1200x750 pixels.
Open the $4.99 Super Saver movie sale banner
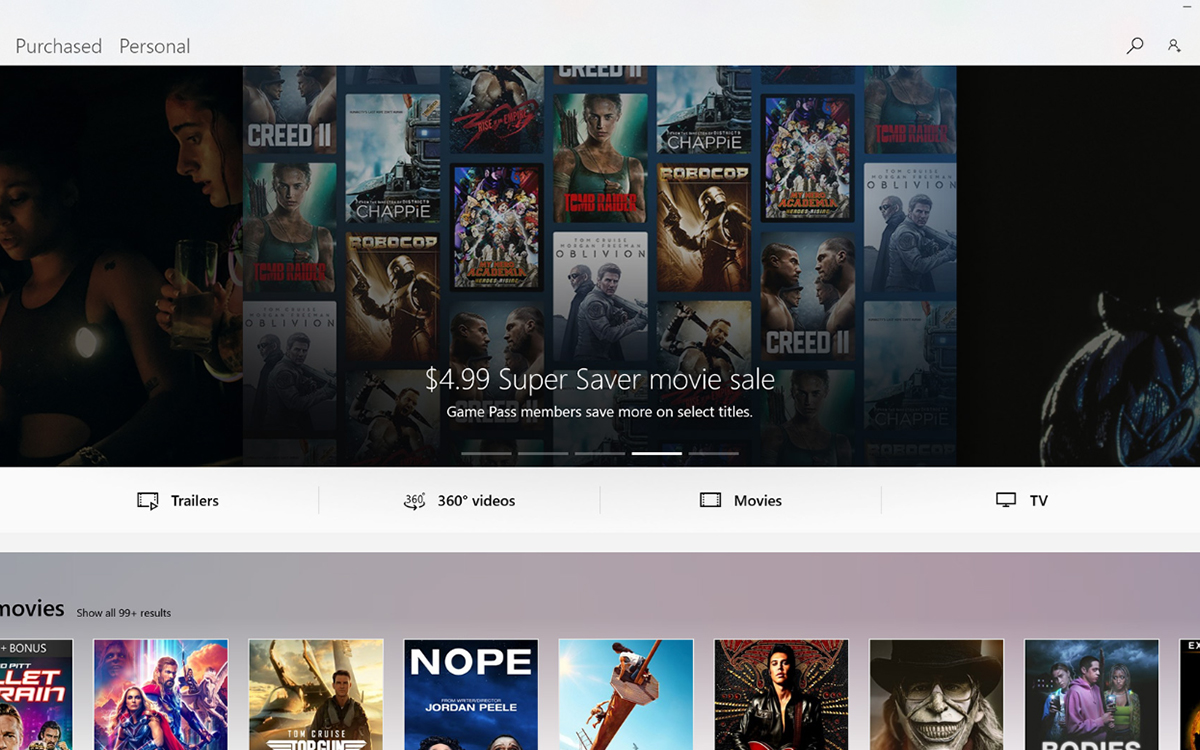point(600,265)
